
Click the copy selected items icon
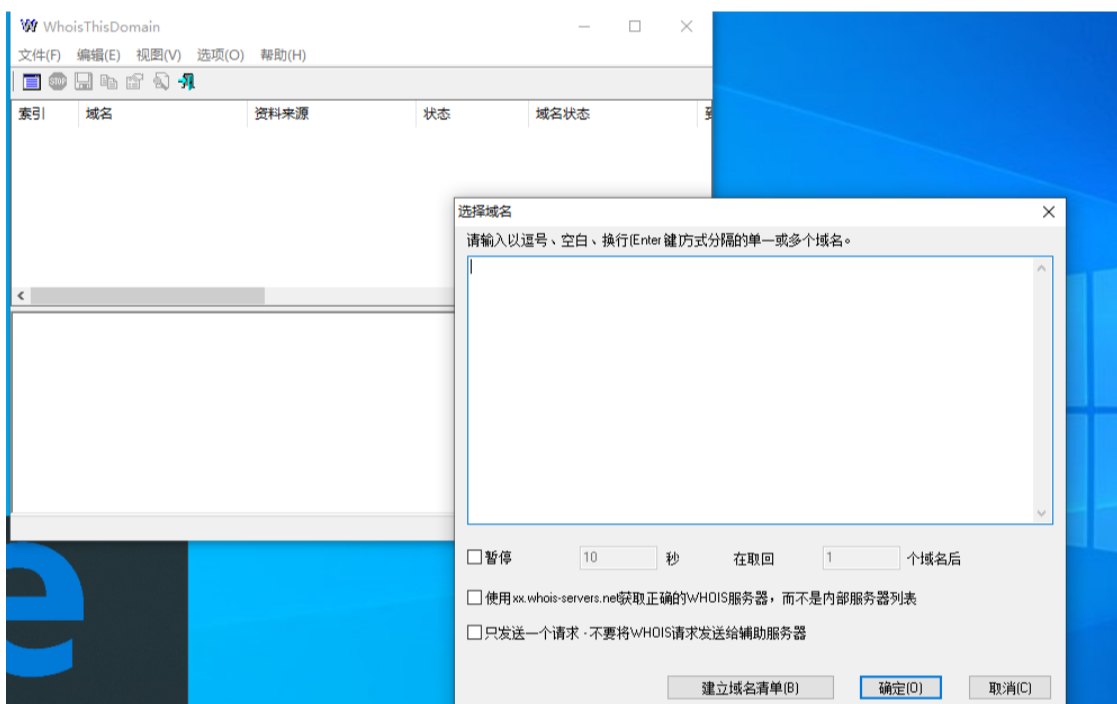click(x=109, y=82)
